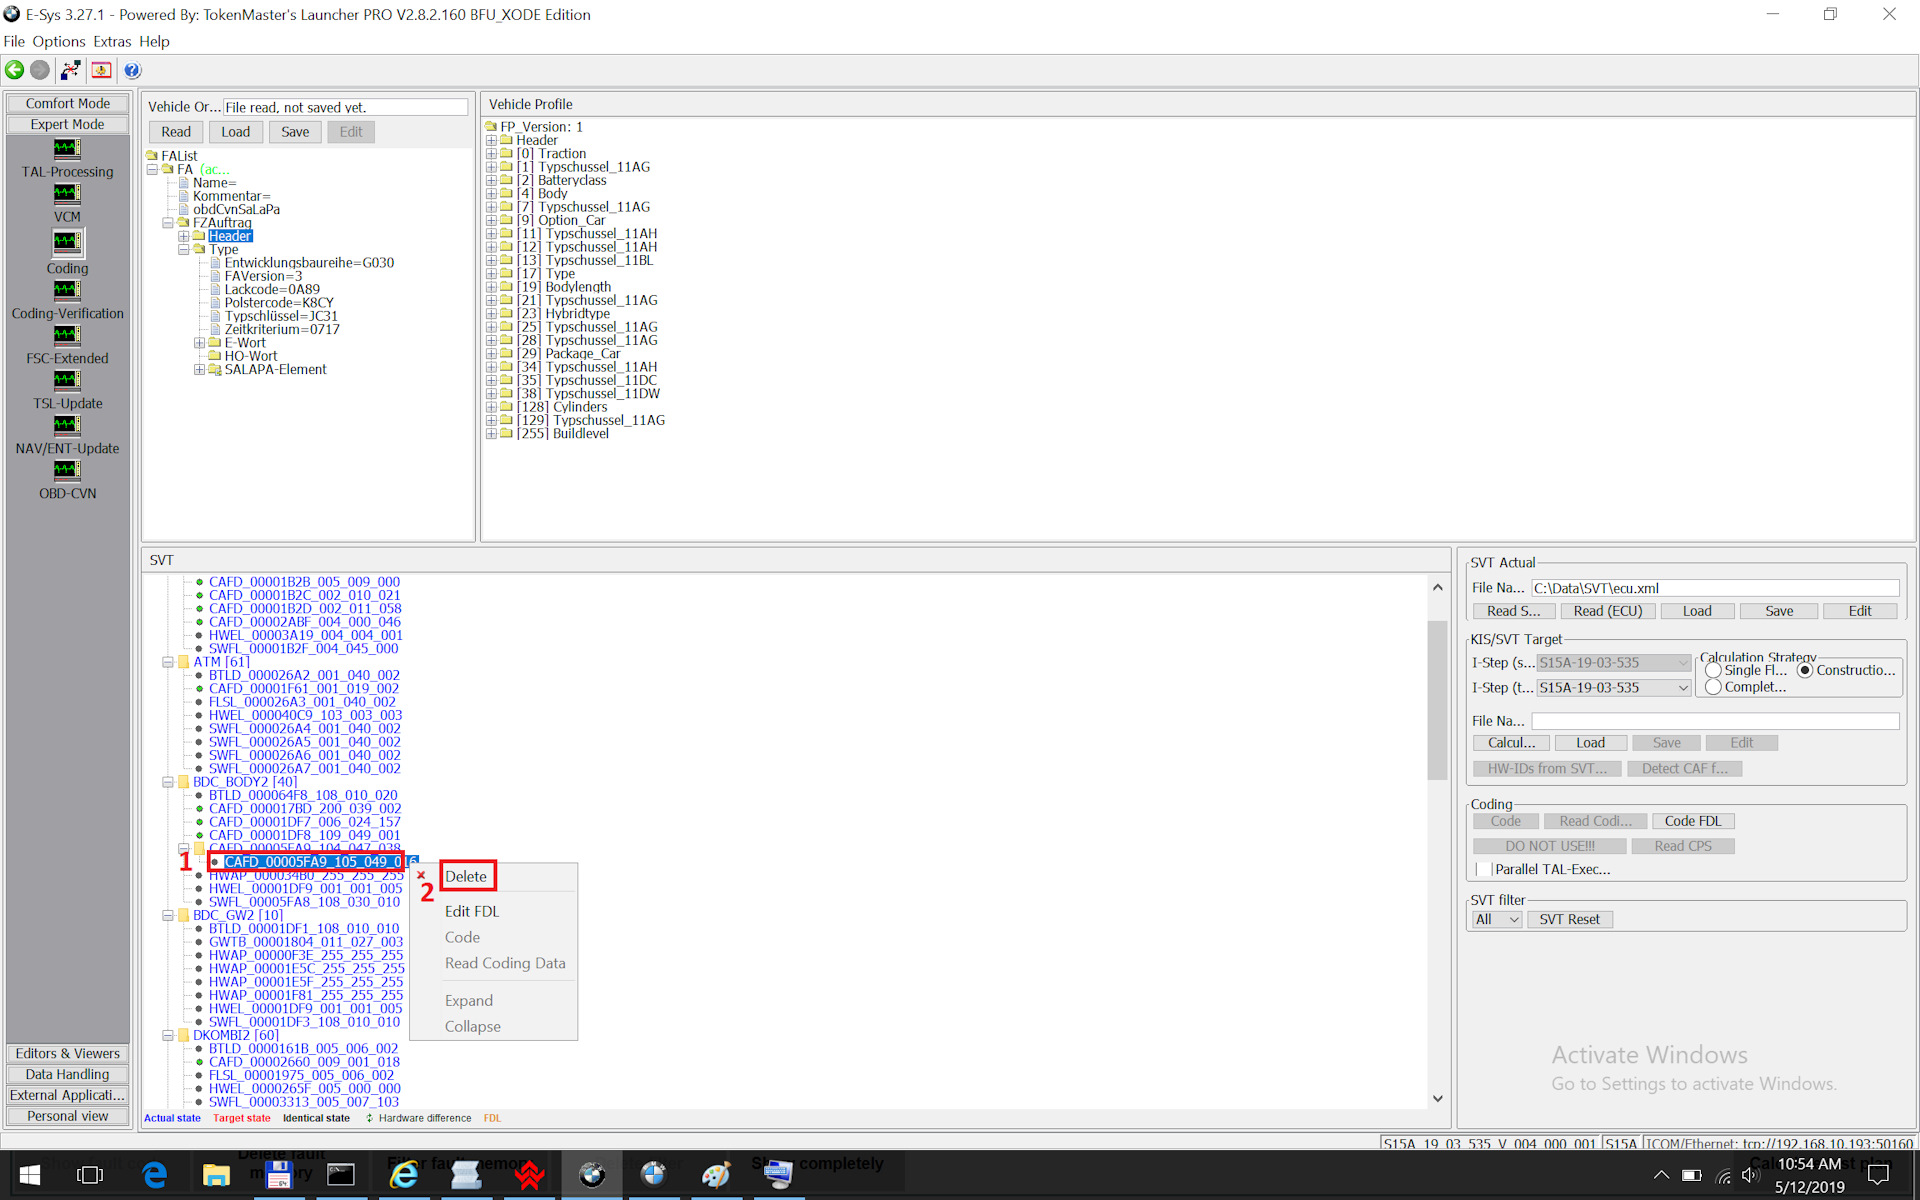Select All from SVT filter dropdown
The image size is (1920, 1200).
[1500, 919]
